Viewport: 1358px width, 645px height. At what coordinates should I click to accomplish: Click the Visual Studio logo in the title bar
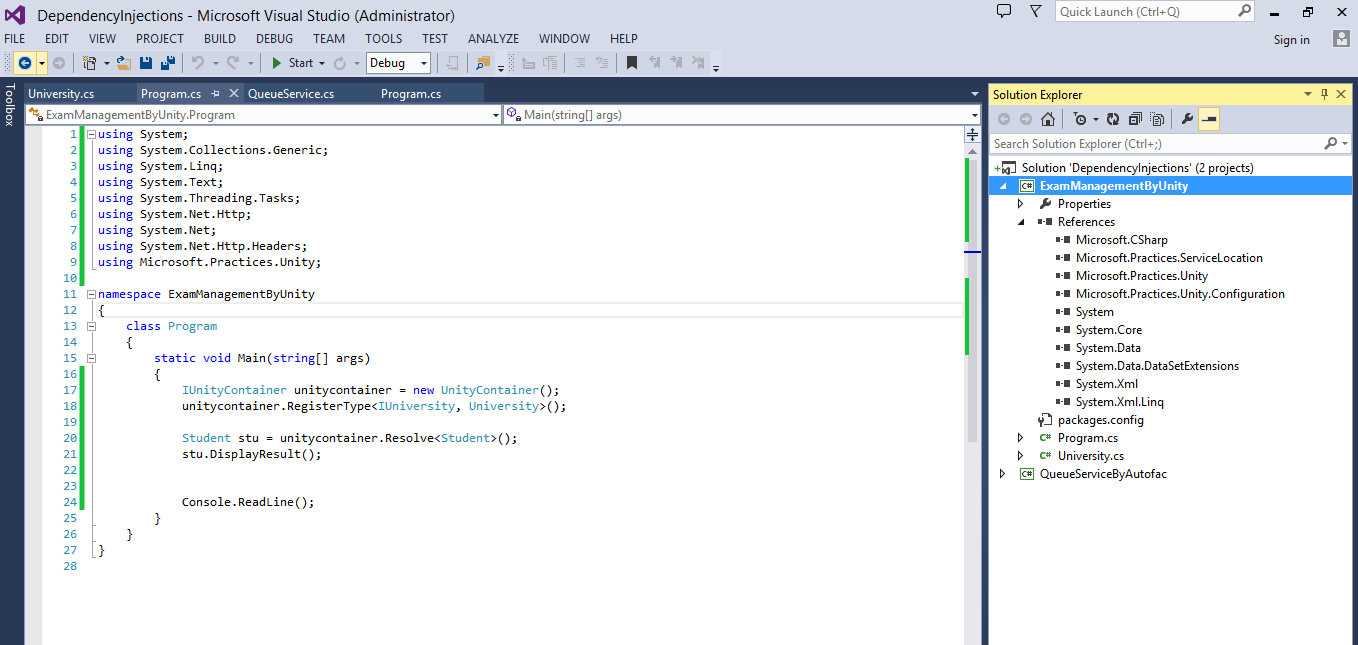click(17, 15)
